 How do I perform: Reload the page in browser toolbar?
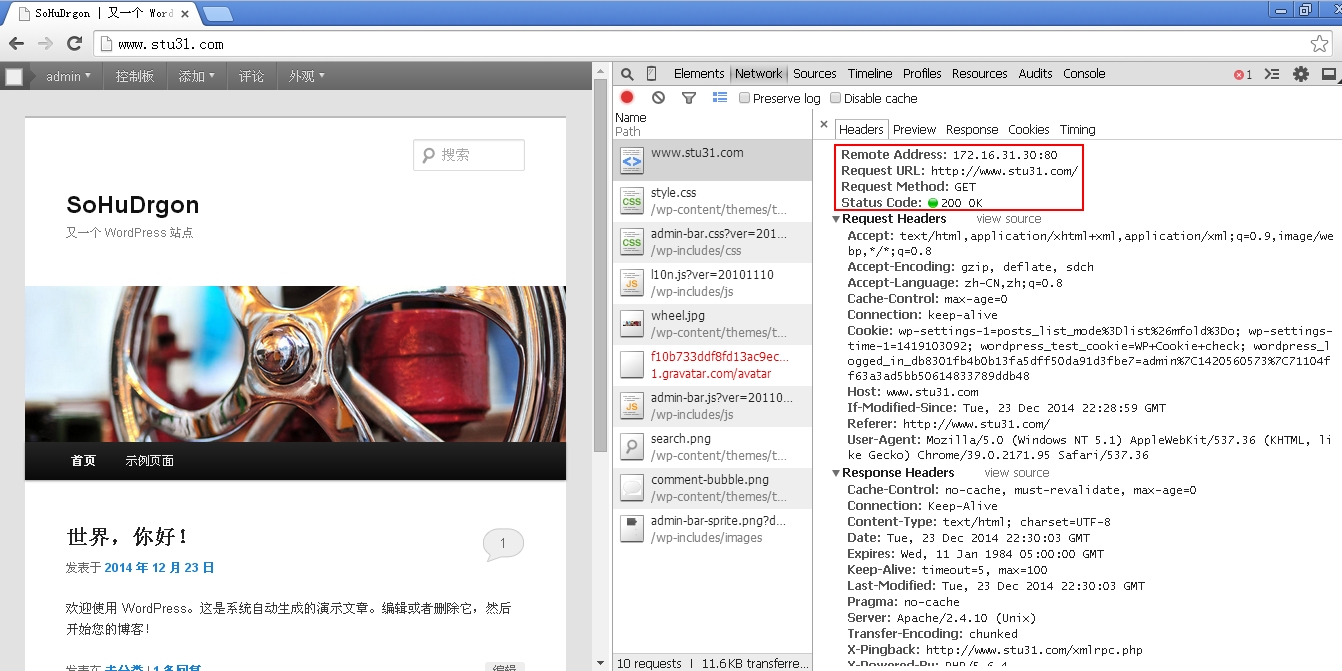point(74,43)
